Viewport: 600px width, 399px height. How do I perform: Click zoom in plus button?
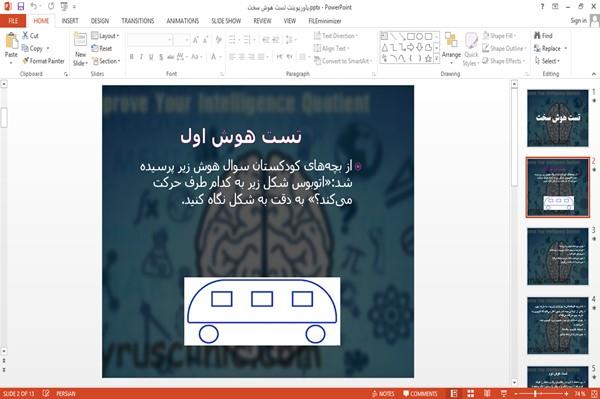[566, 394]
